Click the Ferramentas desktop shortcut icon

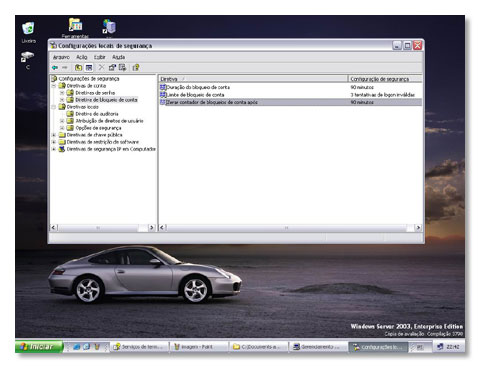(75, 25)
